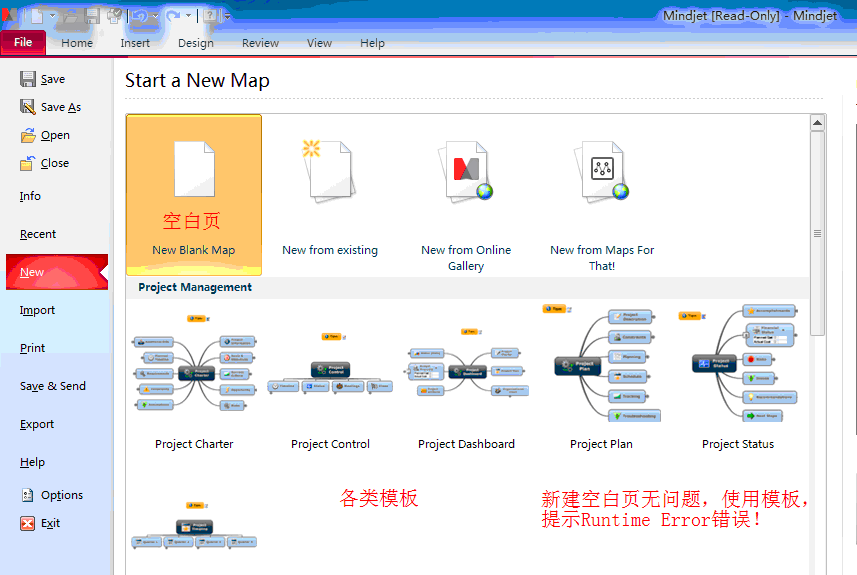Image resolution: width=857 pixels, height=575 pixels.
Task: Click the Save disk icon in sidebar
Action: coord(28,79)
